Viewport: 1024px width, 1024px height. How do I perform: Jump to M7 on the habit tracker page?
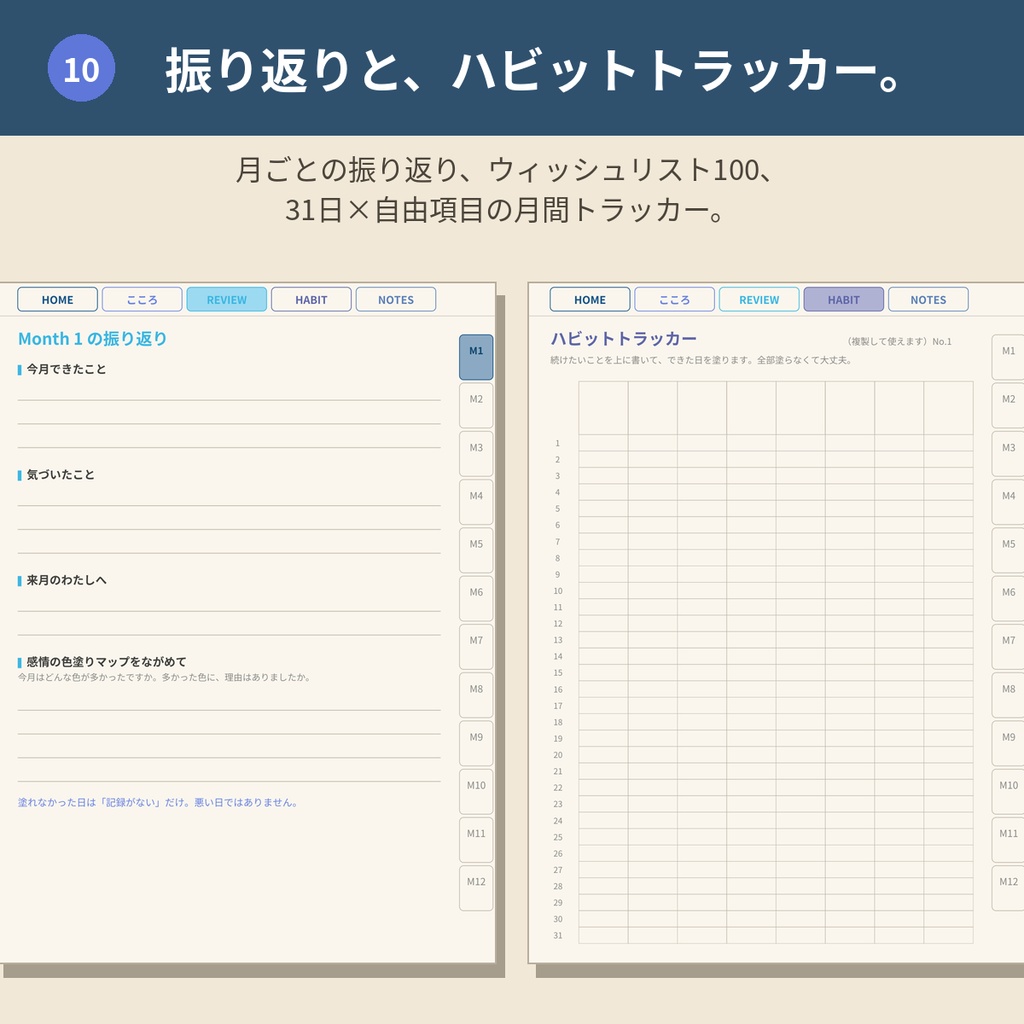[1008, 647]
